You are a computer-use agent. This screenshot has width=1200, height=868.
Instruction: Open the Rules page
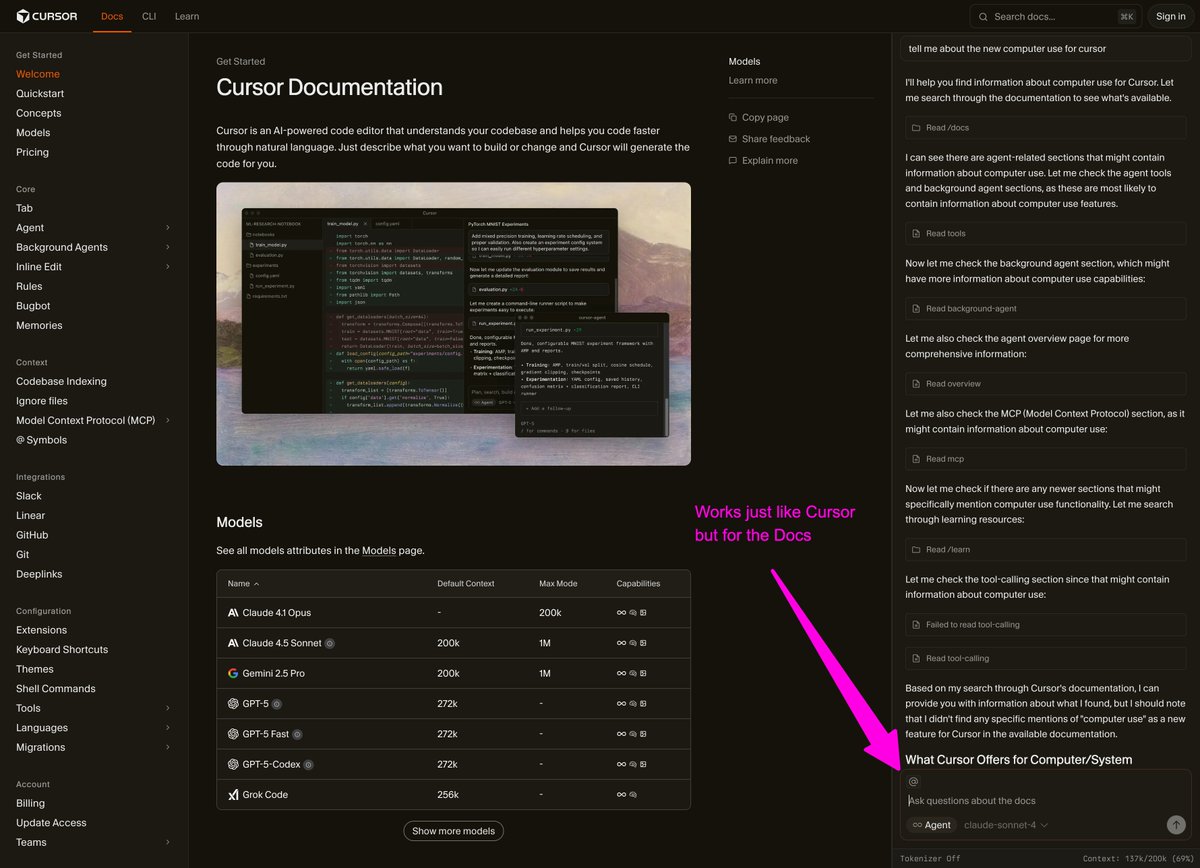tap(29, 286)
